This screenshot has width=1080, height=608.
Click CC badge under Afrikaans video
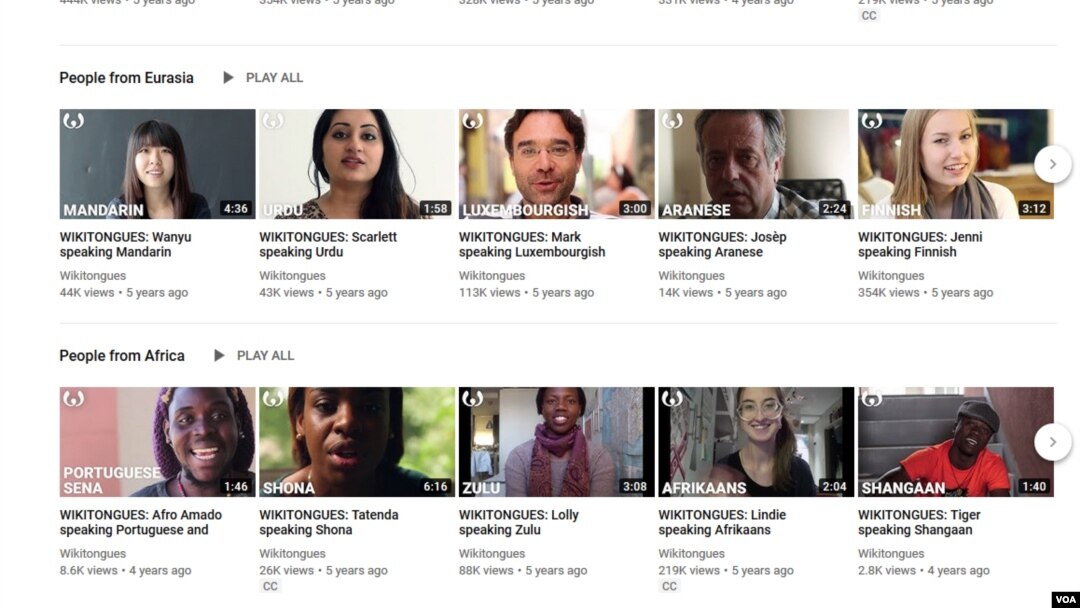tap(669, 586)
